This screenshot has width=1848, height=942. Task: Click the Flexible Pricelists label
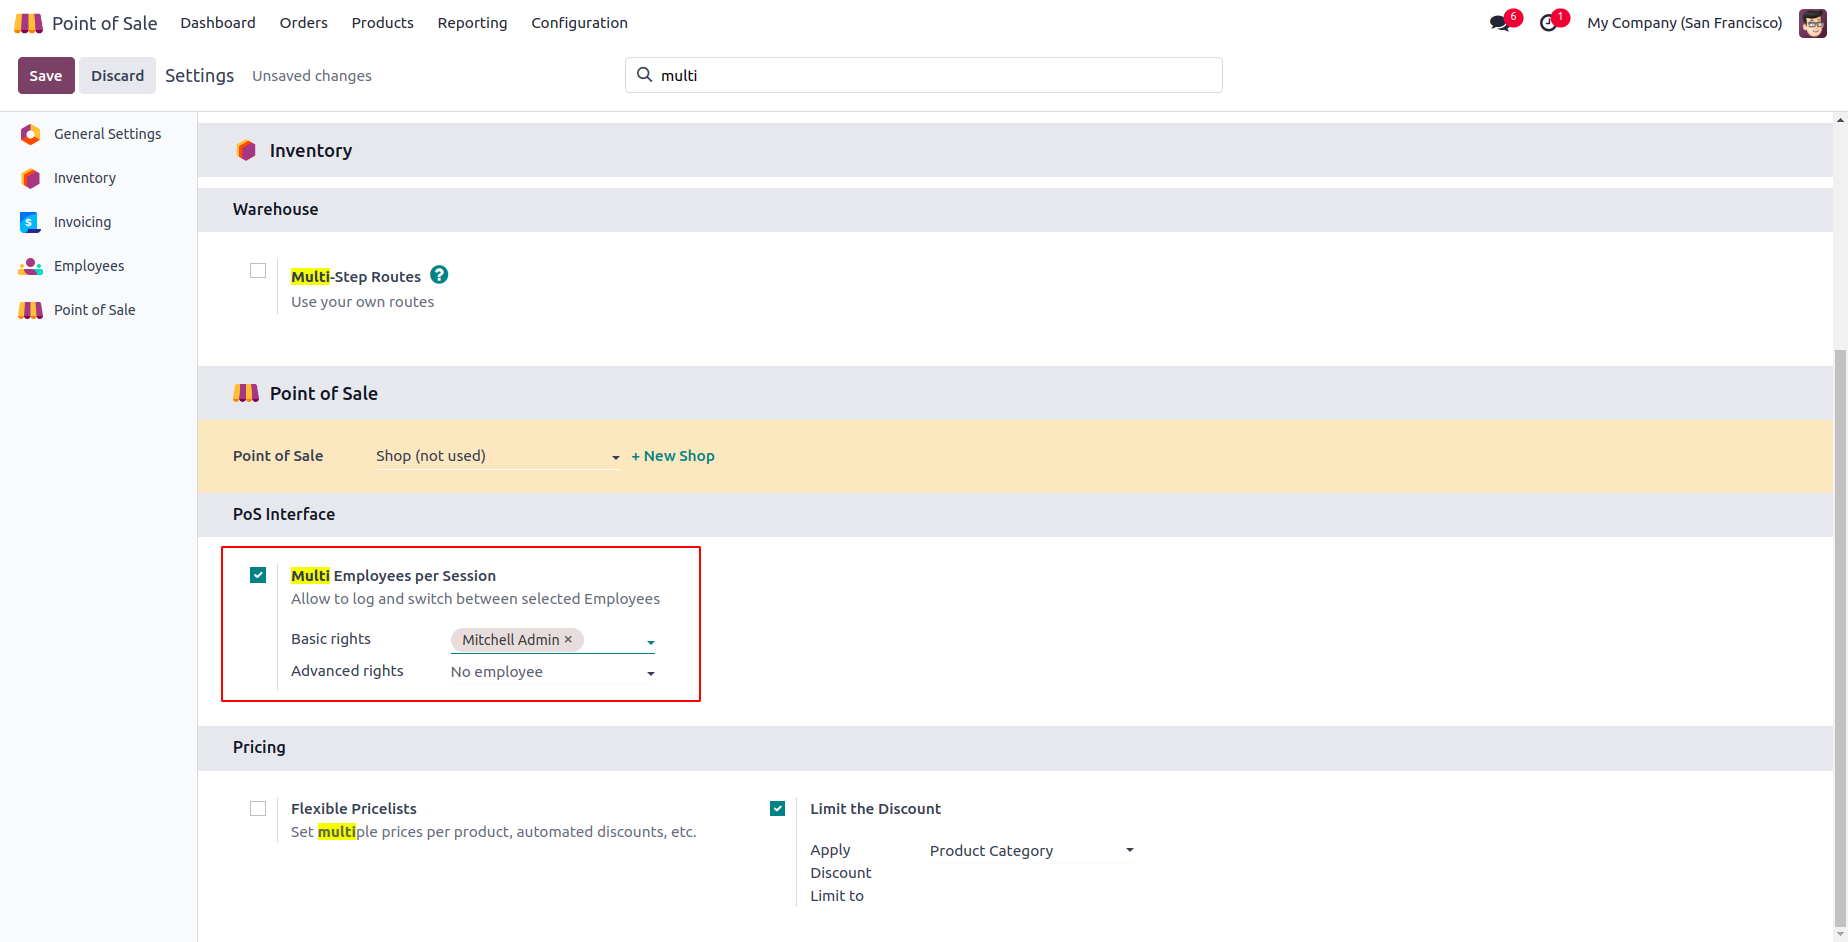tap(354, 809)
